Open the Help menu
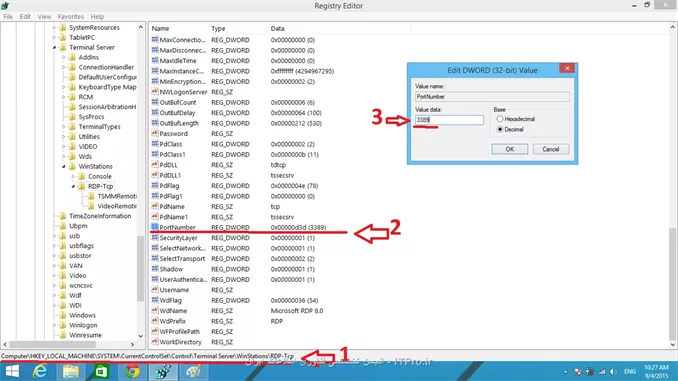Viewport: 678px width, 381px height. tap(97, 16)
